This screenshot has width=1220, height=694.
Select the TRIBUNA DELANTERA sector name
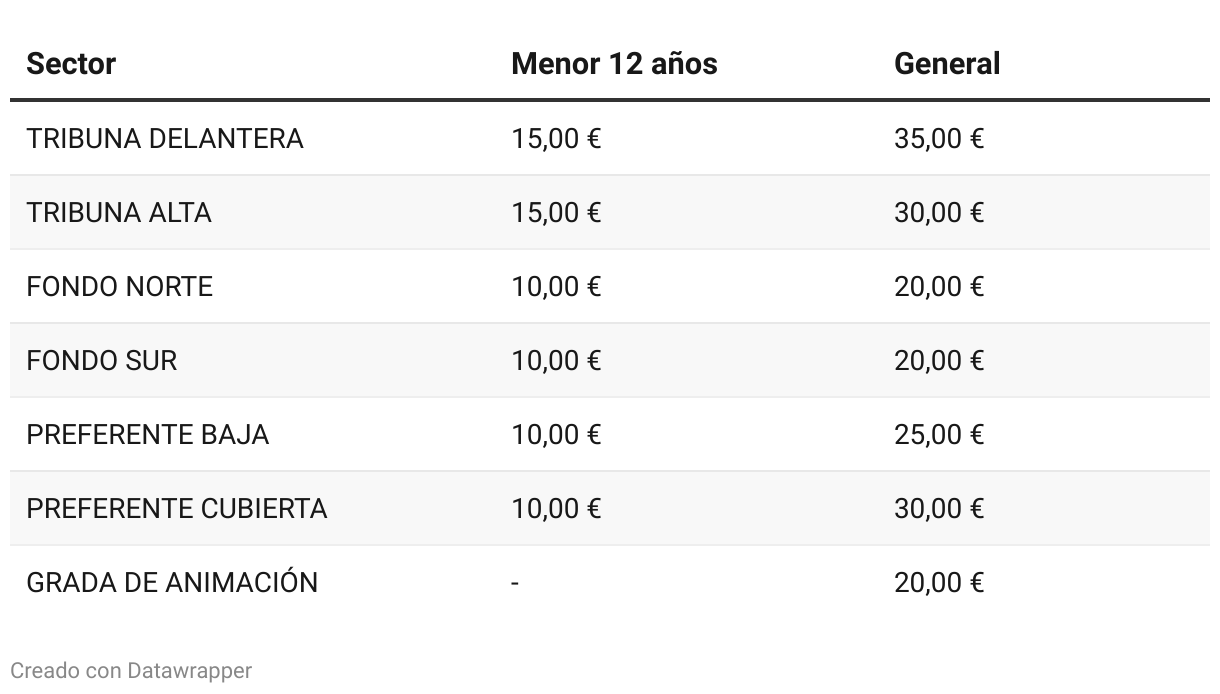[x=165, y=138]
